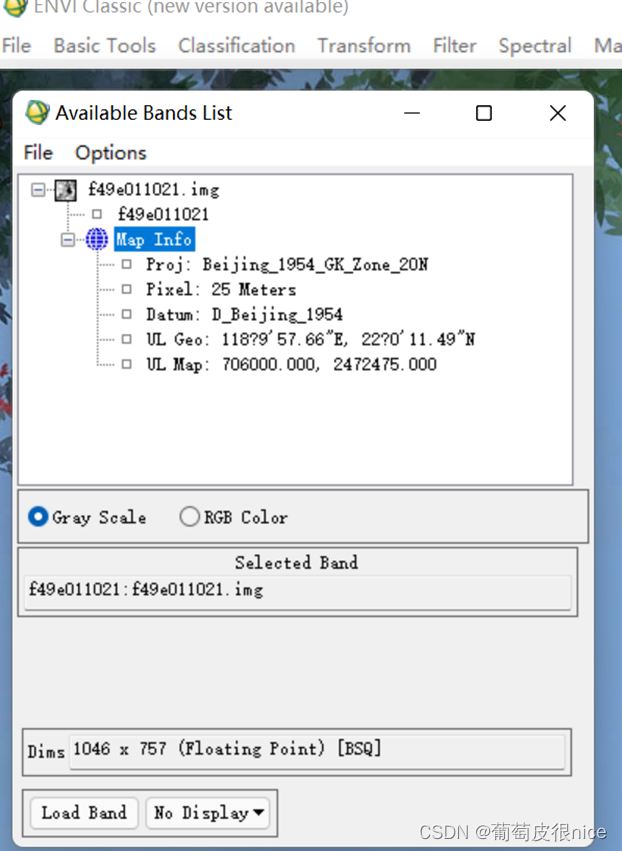The height and width of the screenshot is (851, 622).
Task: Select the Map Info tree item
Action: pos(154,239)
